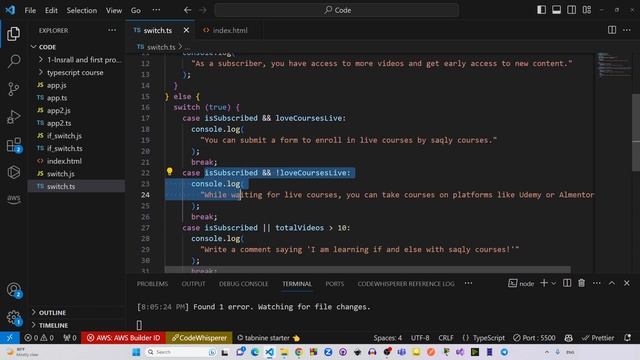Open notifications bell in status bar

pyautogui.click(x=627, y=338)
